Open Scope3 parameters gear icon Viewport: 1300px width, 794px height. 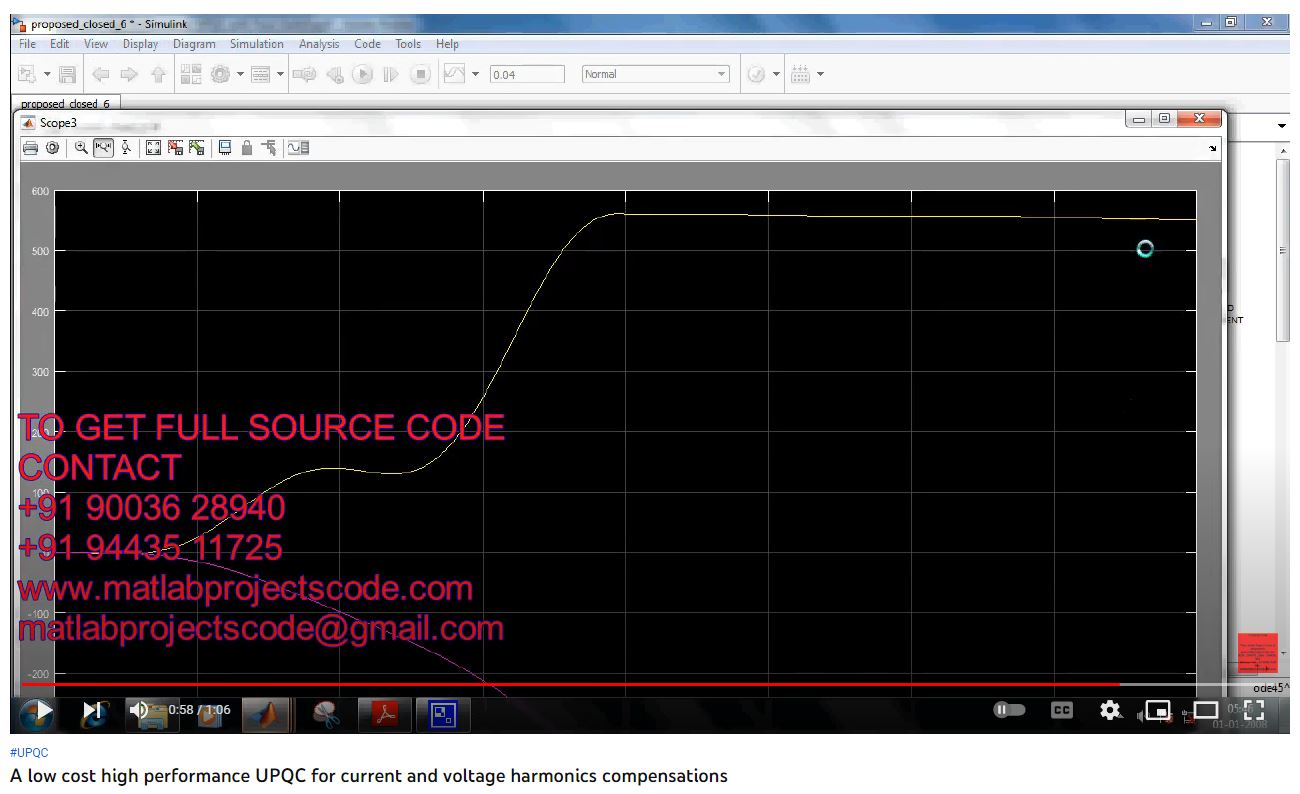(52, 148)
